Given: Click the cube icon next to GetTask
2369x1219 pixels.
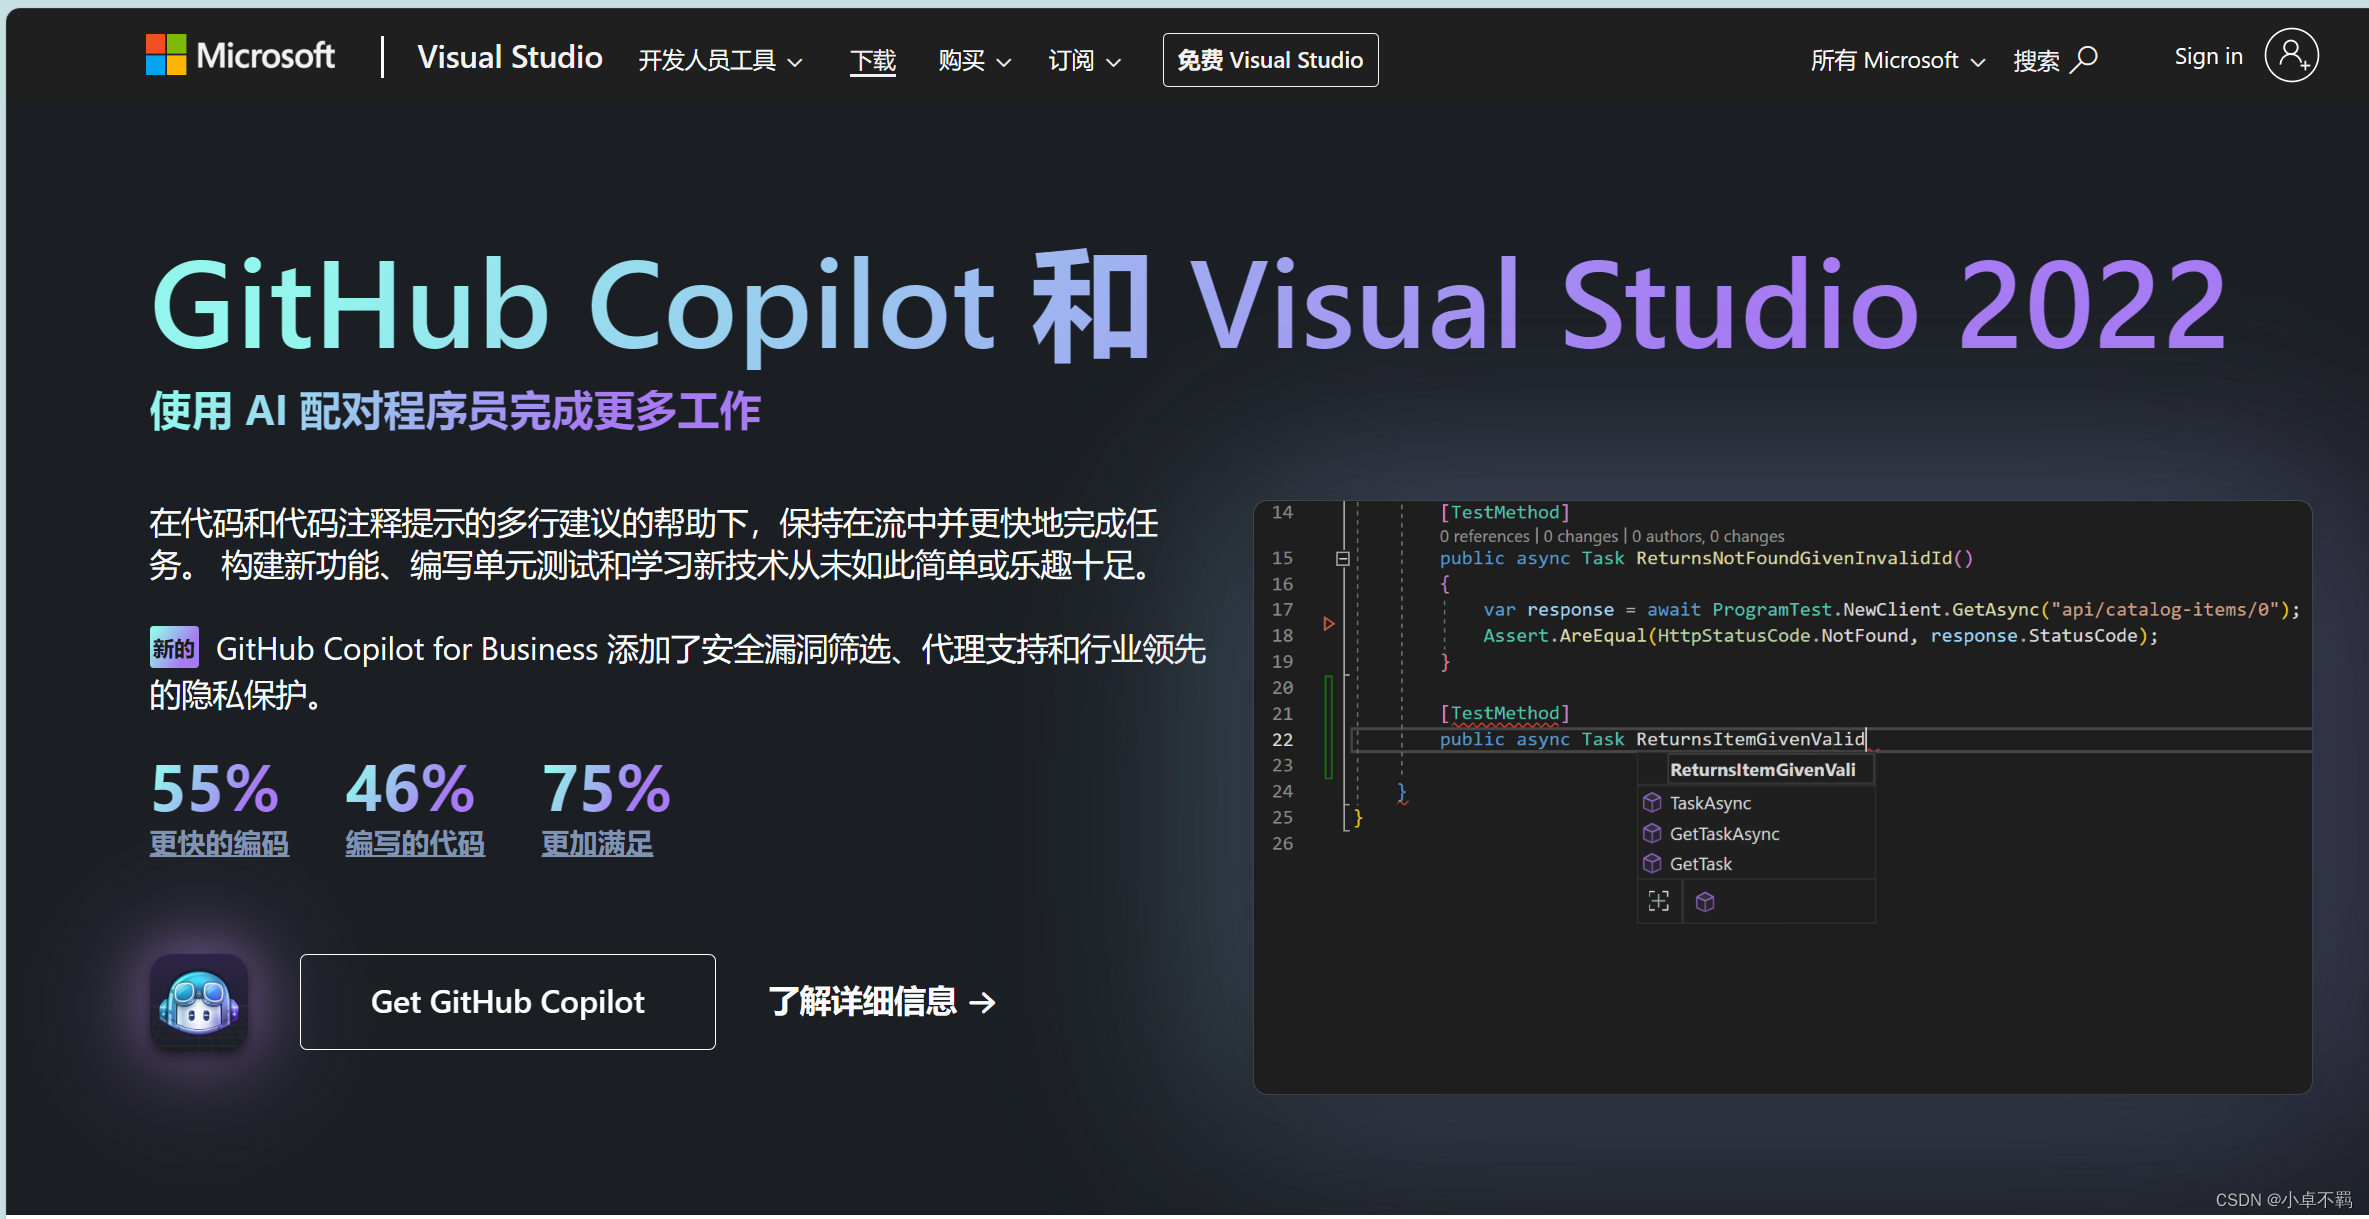Looking at the screenshot, I should pos(1652,863).
